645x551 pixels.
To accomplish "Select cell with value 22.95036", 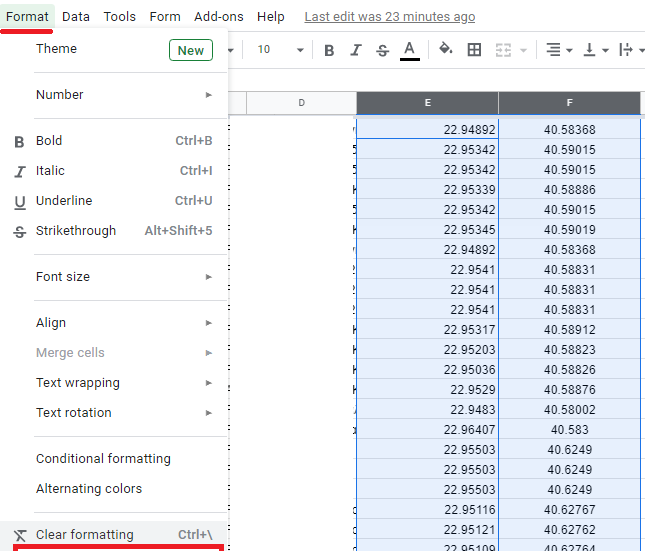I will (x=427, y=370).
